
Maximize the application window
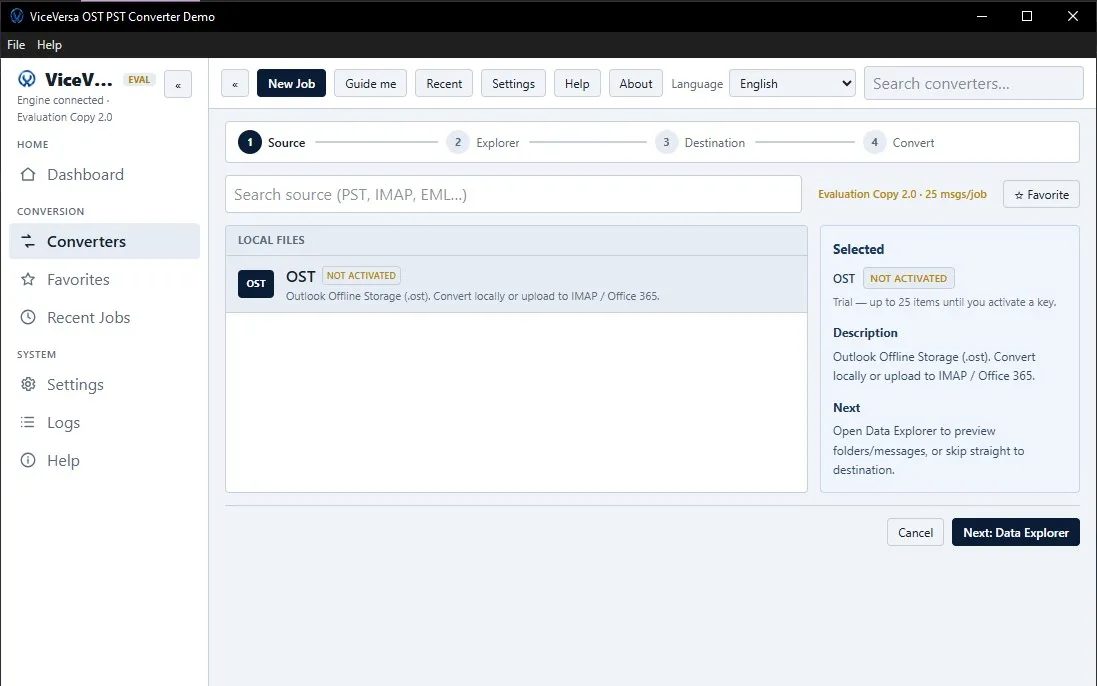click(x=1027, y=16)
